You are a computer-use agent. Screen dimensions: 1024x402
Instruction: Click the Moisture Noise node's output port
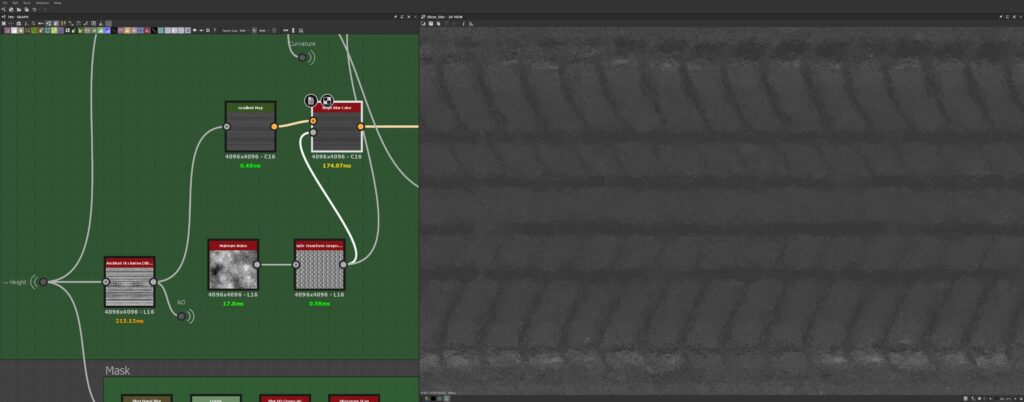[x=257, y=264]
